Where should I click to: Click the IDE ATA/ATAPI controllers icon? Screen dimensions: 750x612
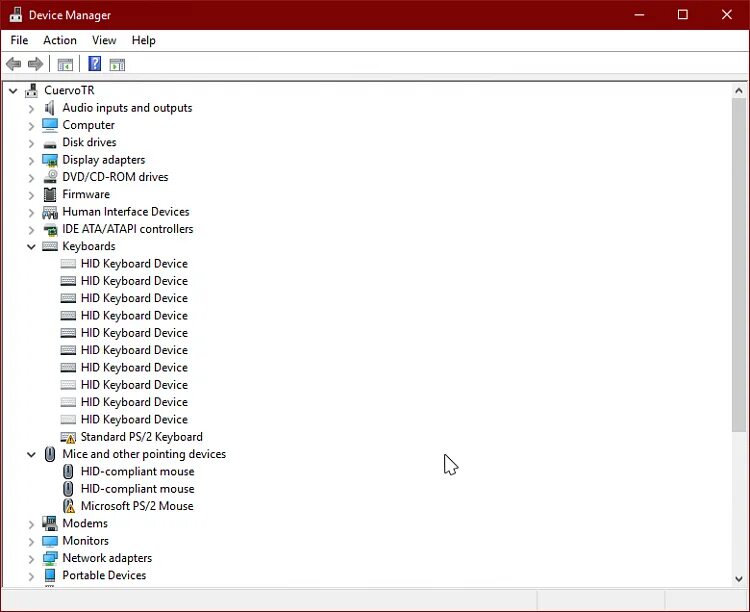click(50, 230)
